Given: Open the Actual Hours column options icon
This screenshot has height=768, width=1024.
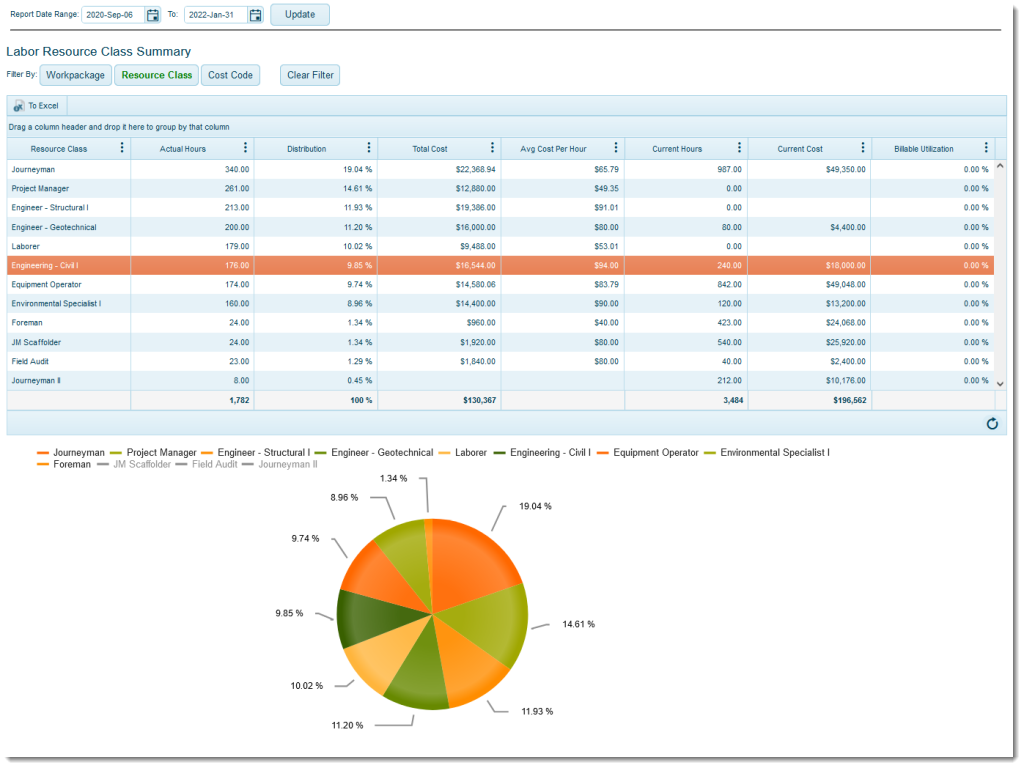Looking at the screenshot, I should click(245, 148).
